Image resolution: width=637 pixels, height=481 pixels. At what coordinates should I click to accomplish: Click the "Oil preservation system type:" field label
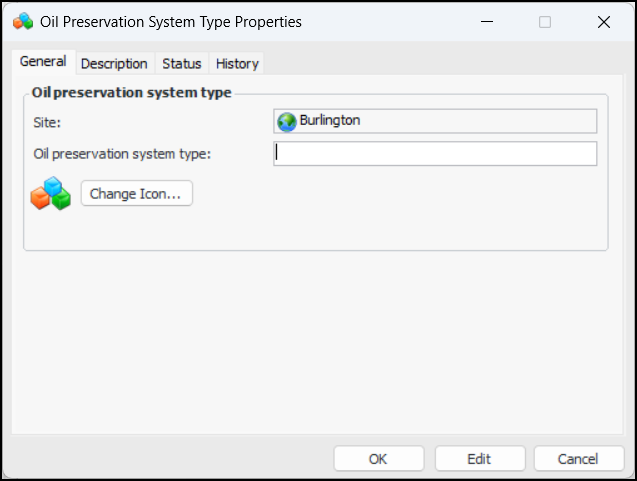coord(122,153)
